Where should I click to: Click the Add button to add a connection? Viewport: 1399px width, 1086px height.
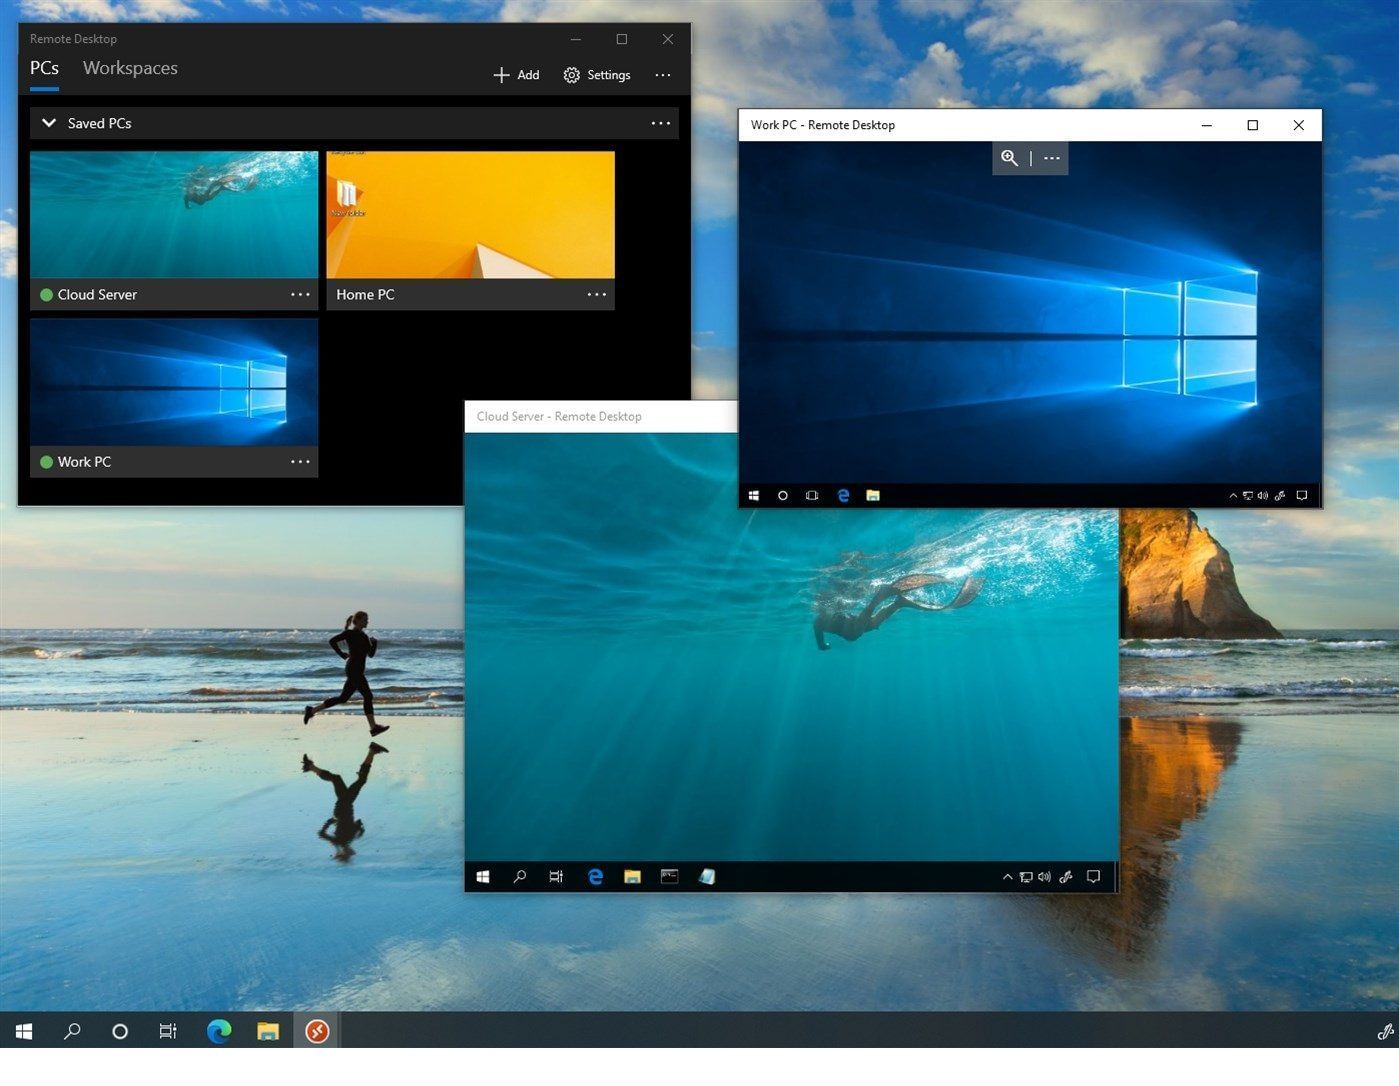pos(516,74)
